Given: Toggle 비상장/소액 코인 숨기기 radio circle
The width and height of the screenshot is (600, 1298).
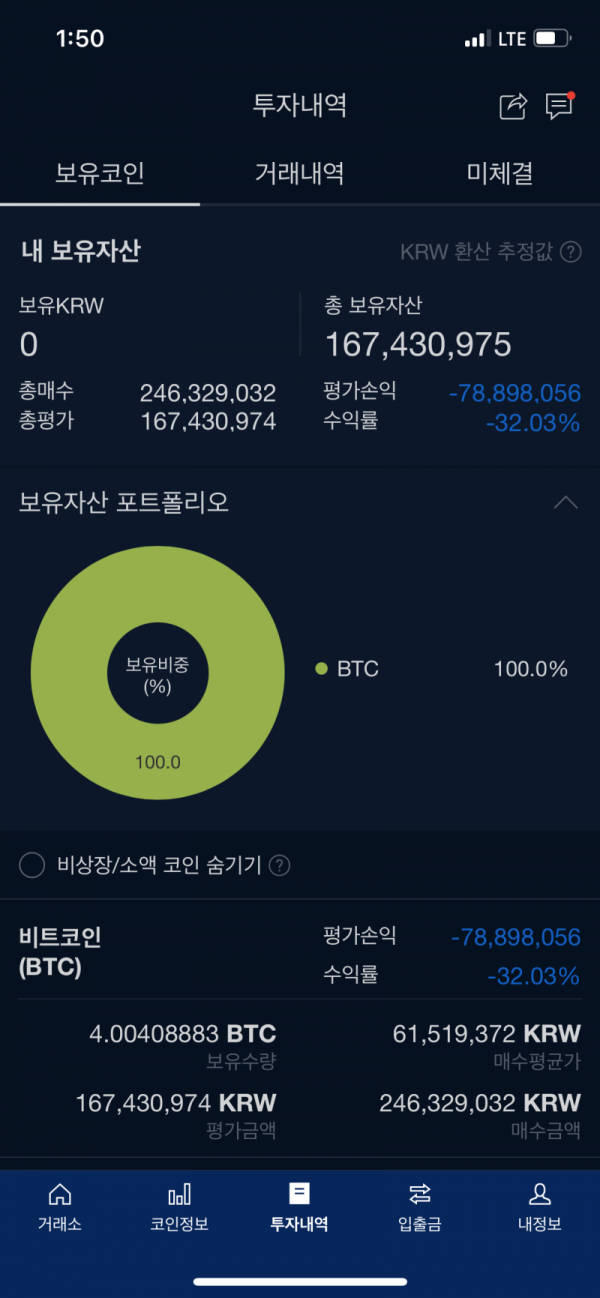Looking at the screenshot, I should (x=33, y=866).
